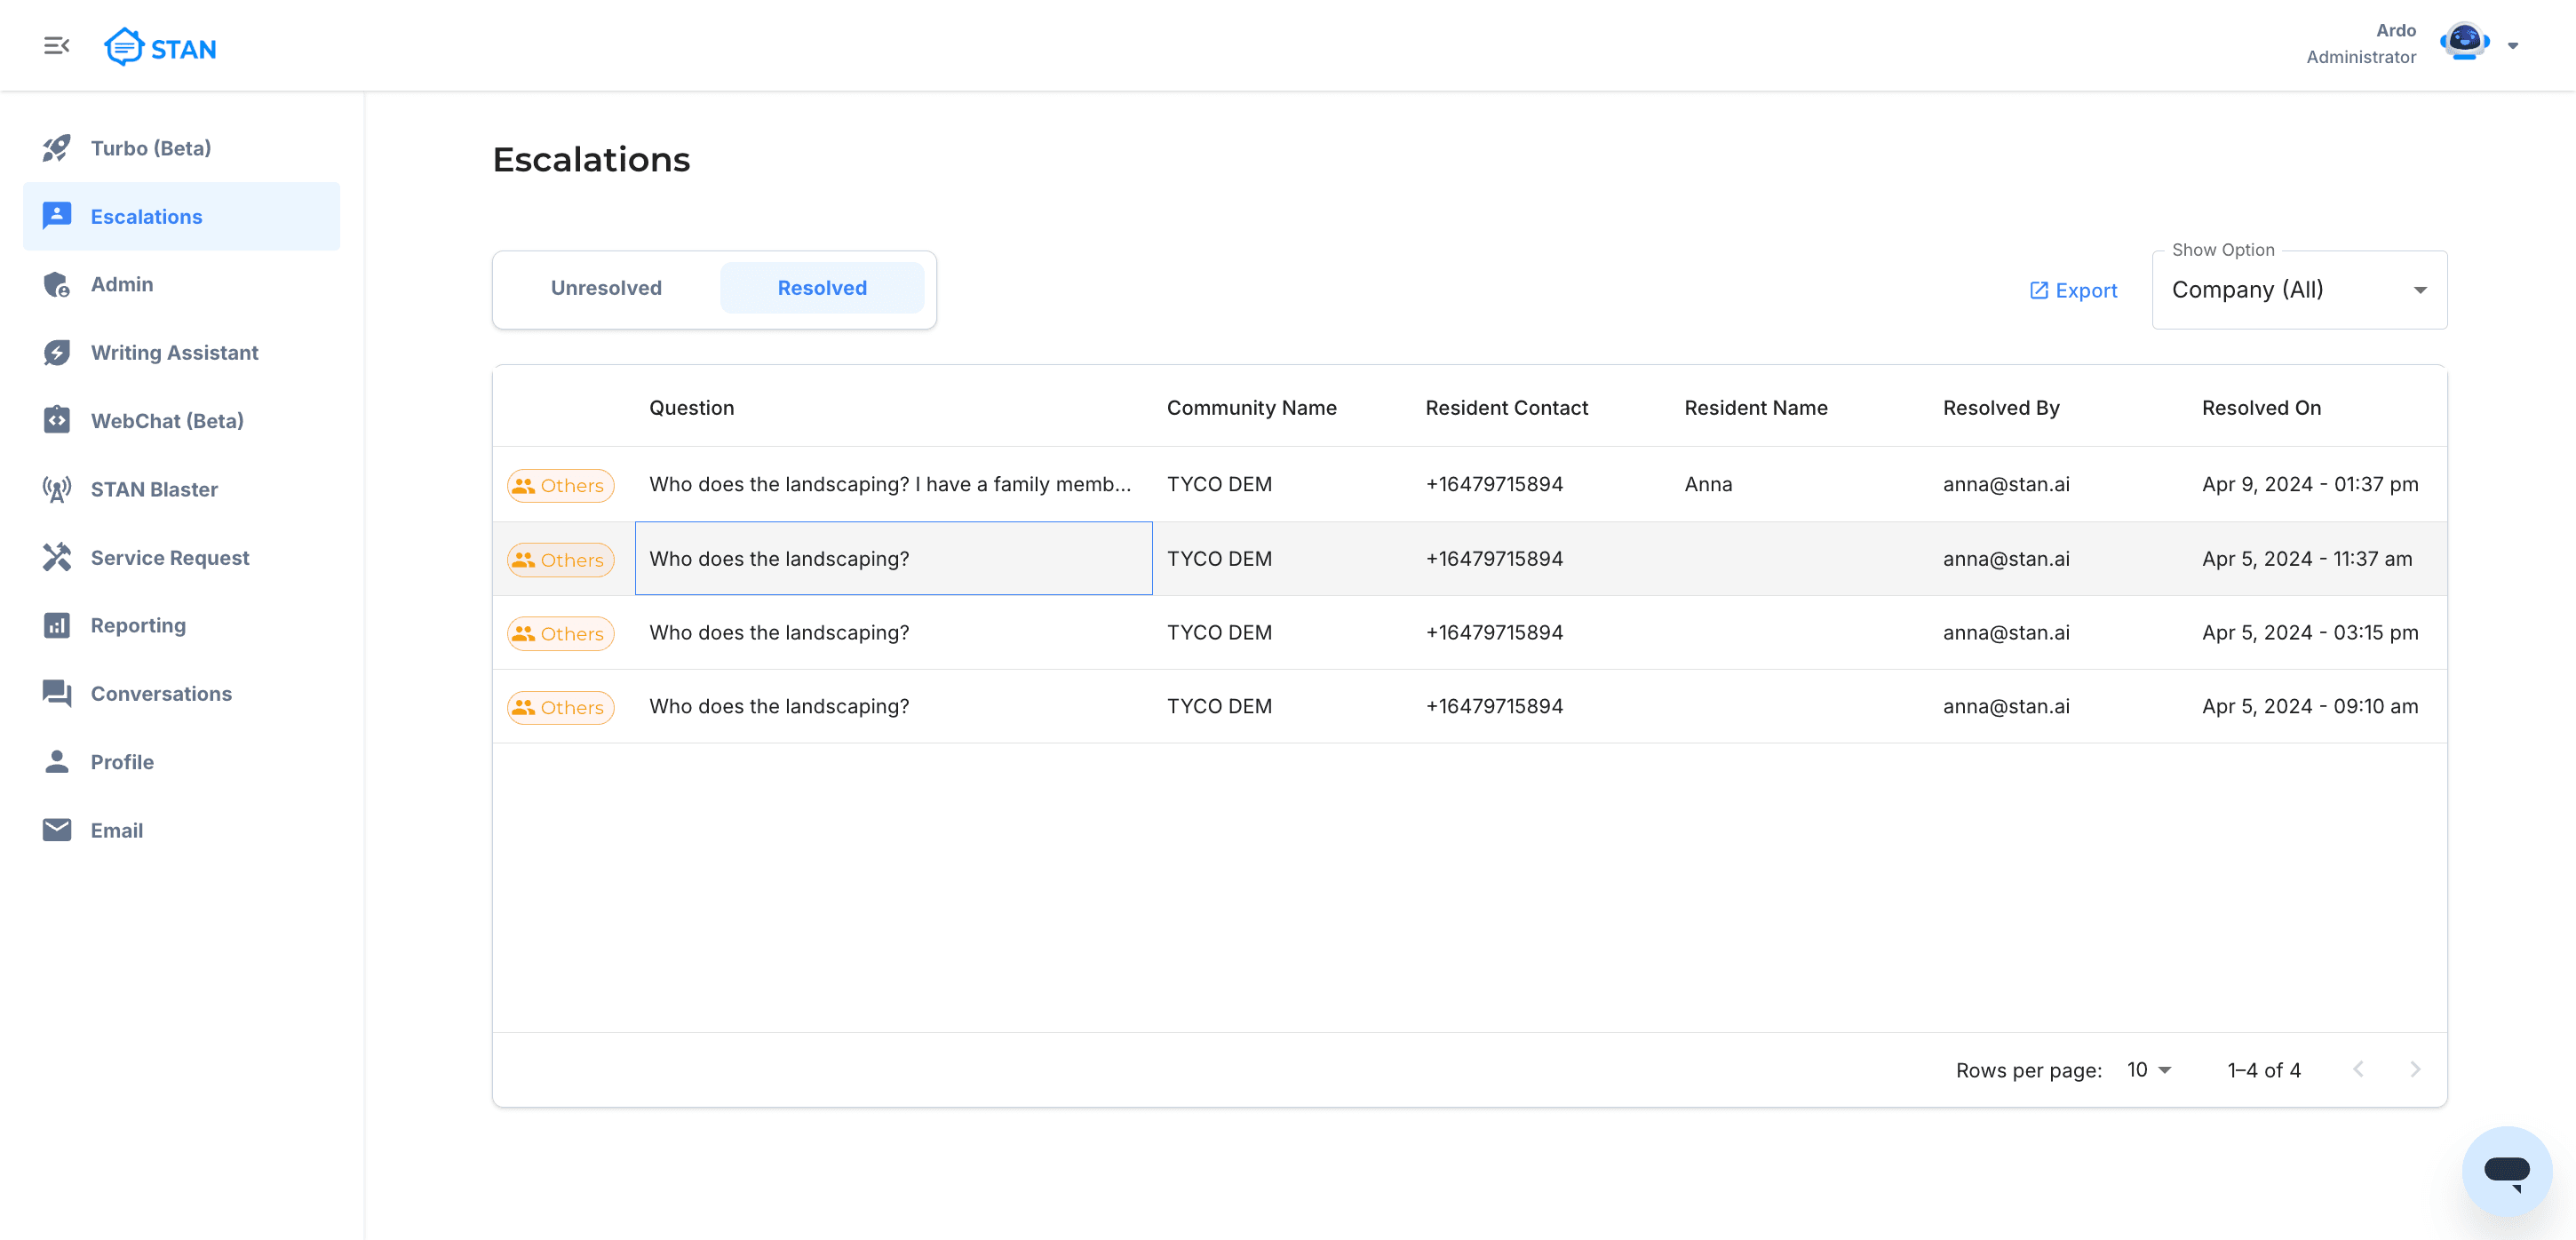This screenshot has width=2576, height=1240.
Task: Click '1–4 of 4' pagination text
Action: coord(2264,1070)
